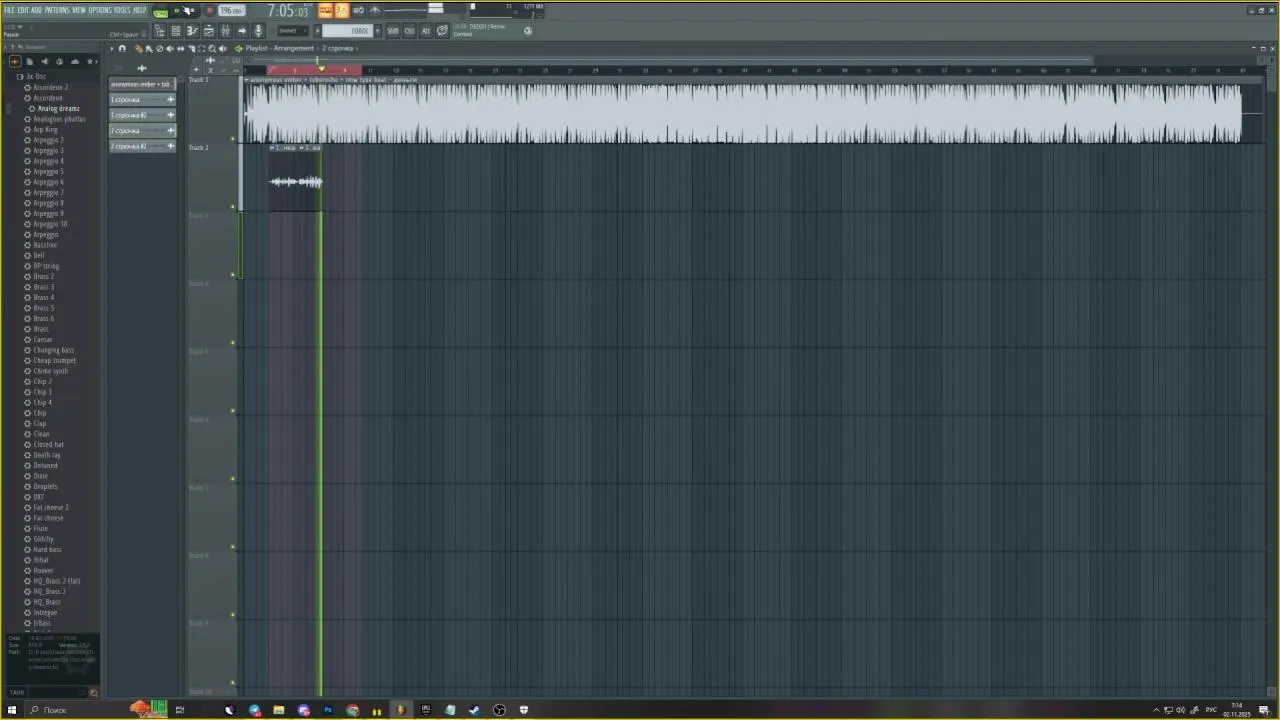Viewport: 1280px width, 720px height.
Task: Select the Playback speaker tool in playlist
Action: 223,48
